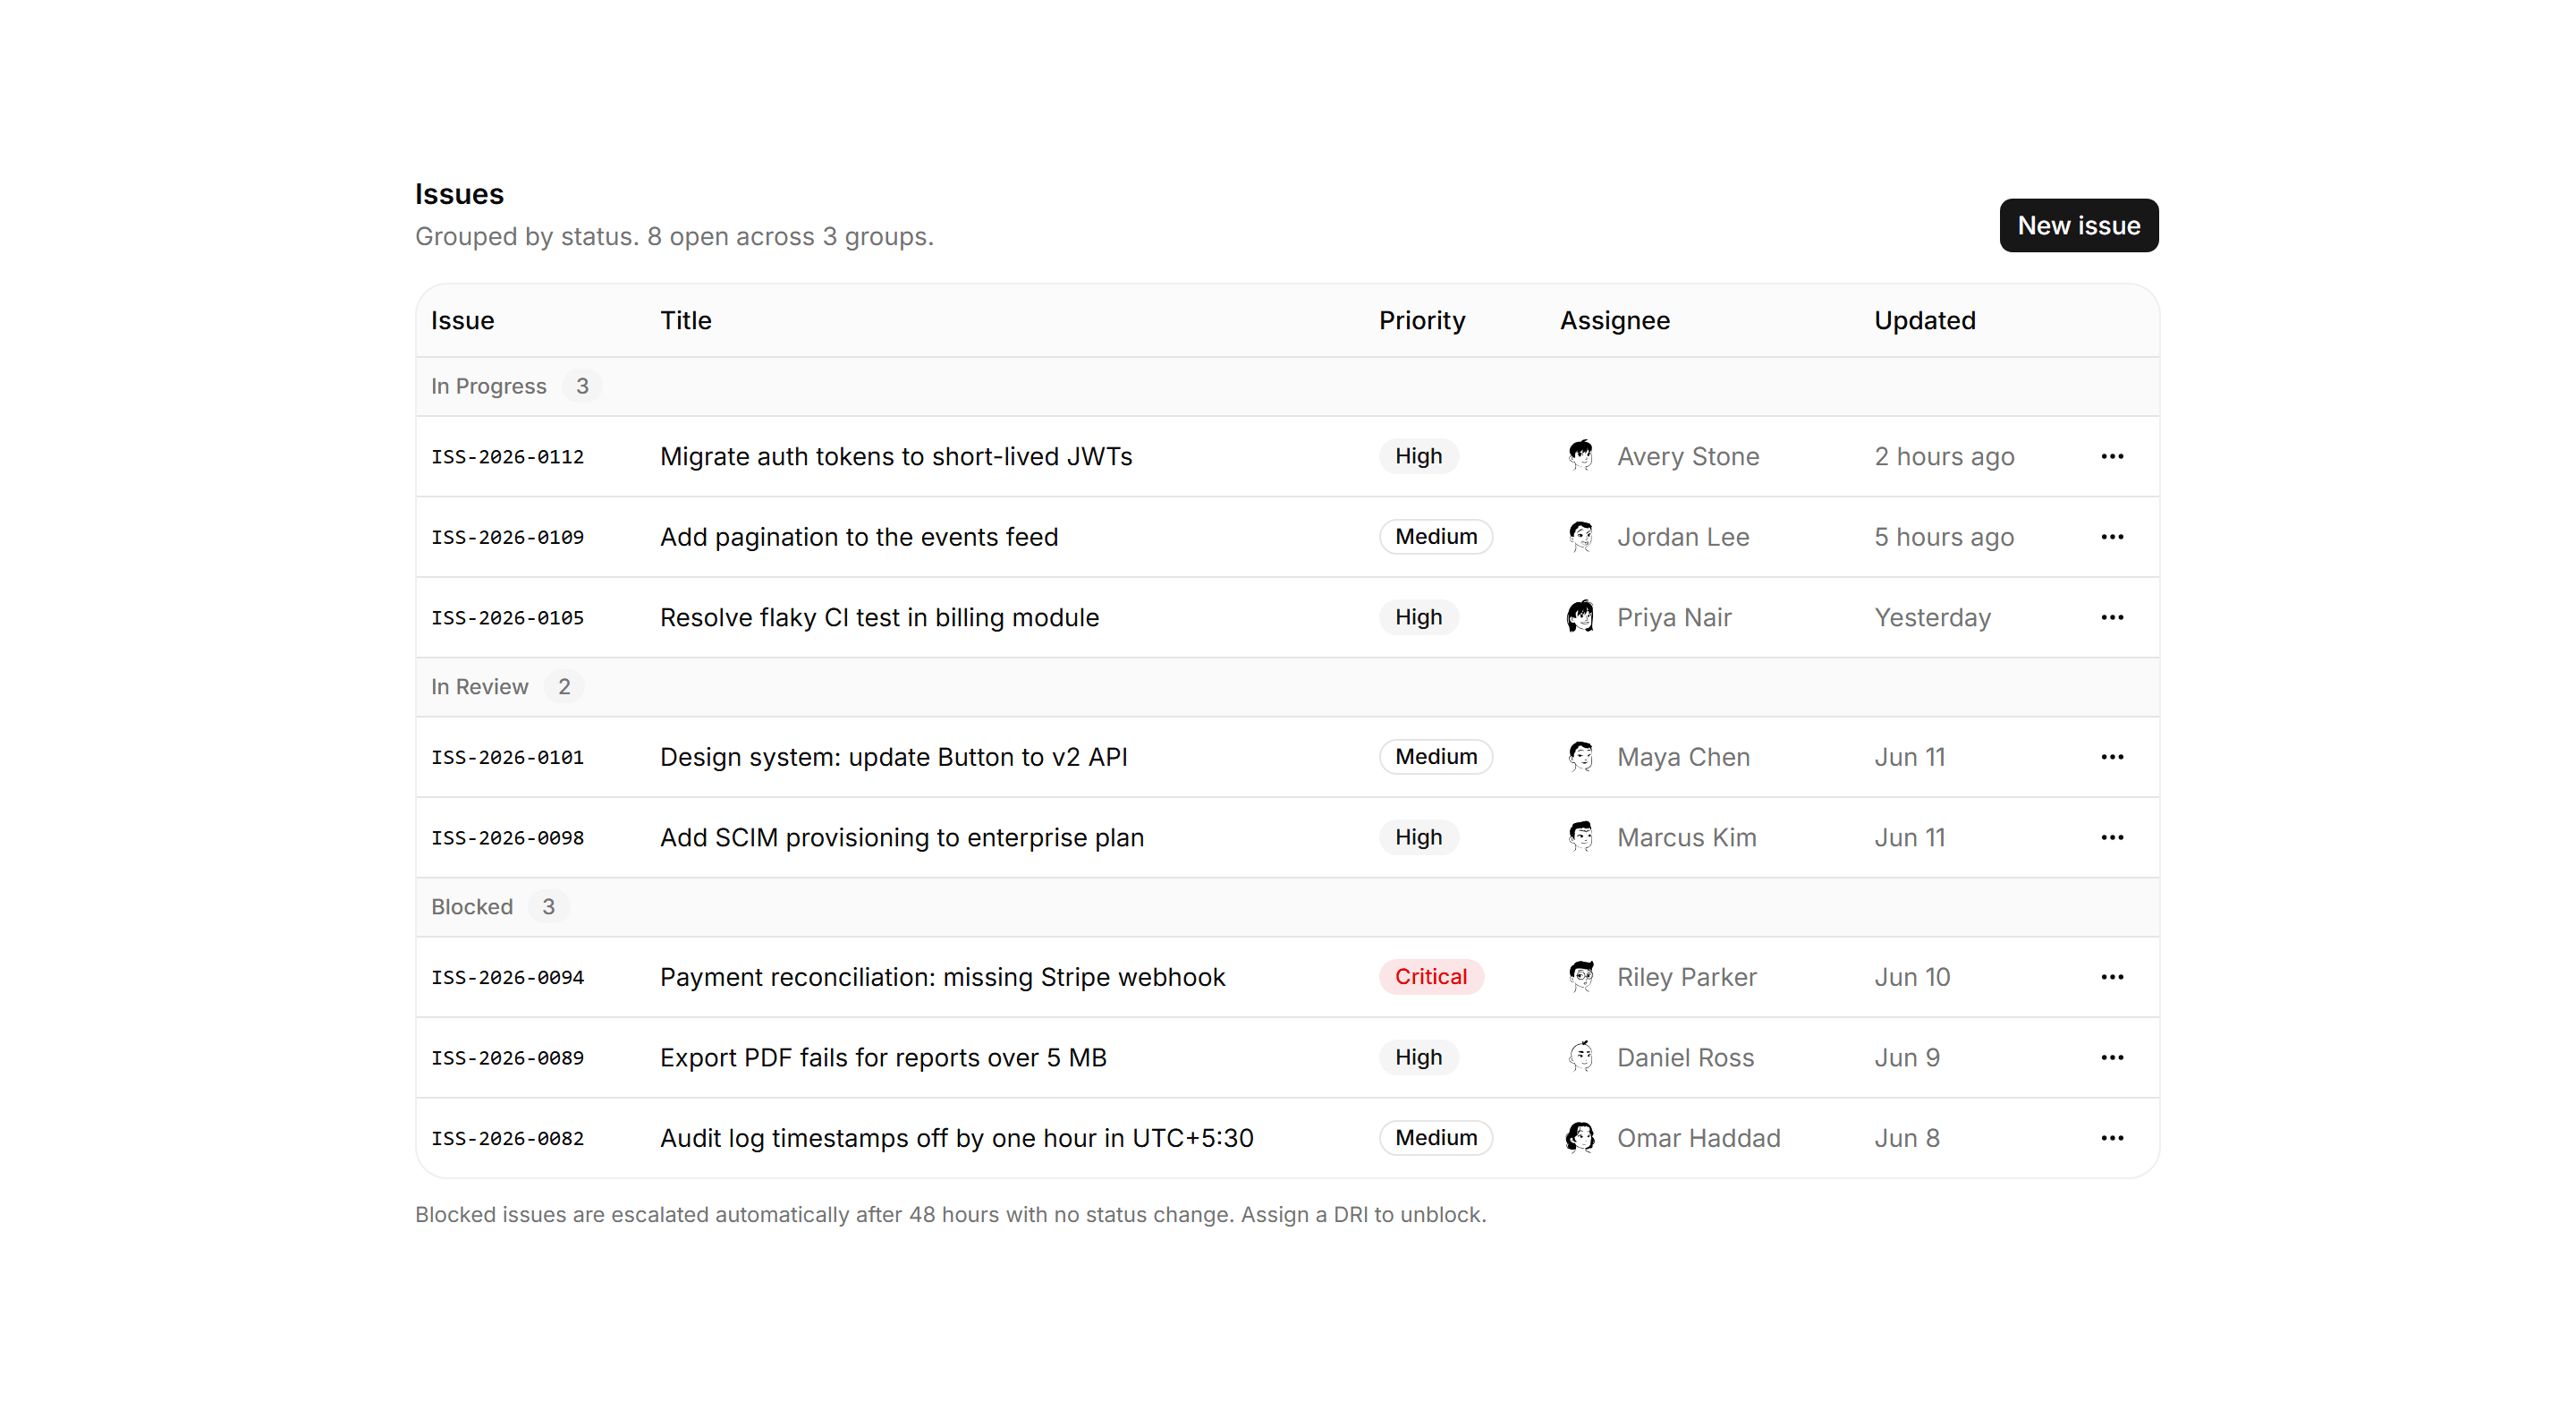Viewport: 2576px width, 1401px height.
Task: Click Priya Nair's avatar
Action: click(1581, 617)
